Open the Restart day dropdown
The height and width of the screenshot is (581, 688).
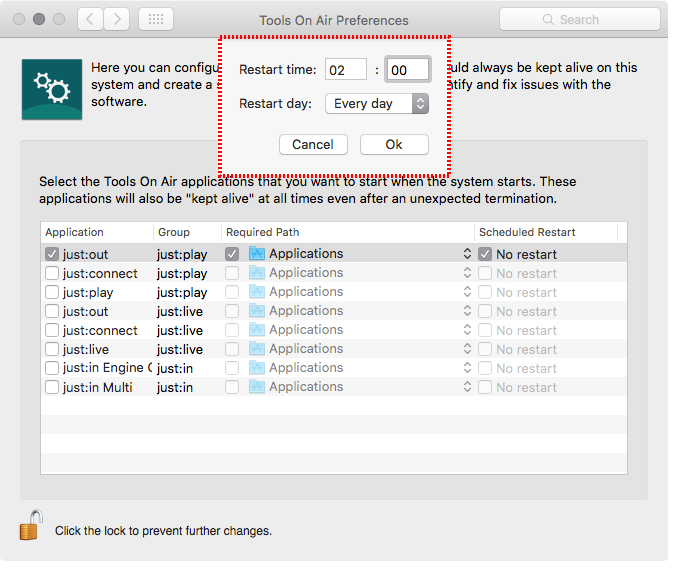click(377, 104)
